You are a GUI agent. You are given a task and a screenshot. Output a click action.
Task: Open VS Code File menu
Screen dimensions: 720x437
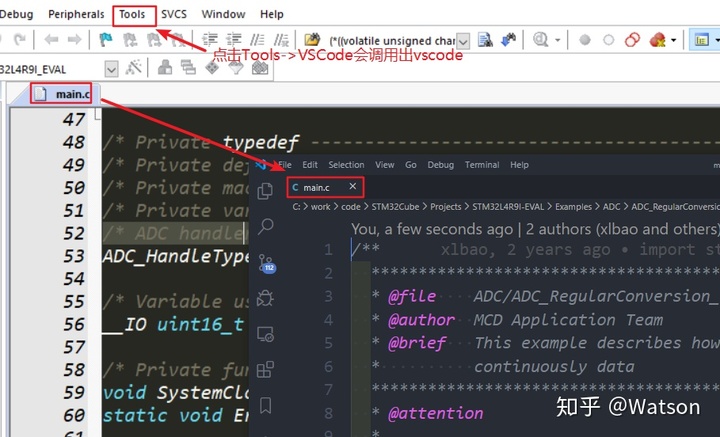[x=285, y=165]
